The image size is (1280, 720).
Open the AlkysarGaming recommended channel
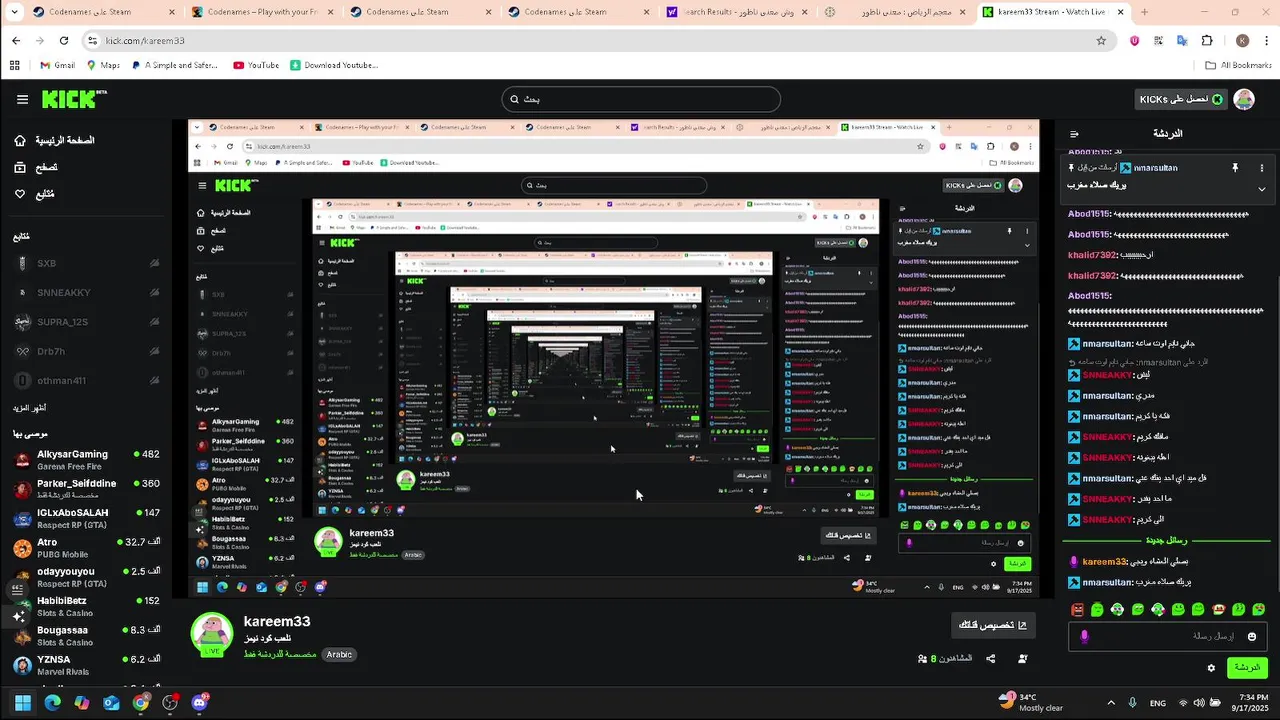click(x=85, y=460)
